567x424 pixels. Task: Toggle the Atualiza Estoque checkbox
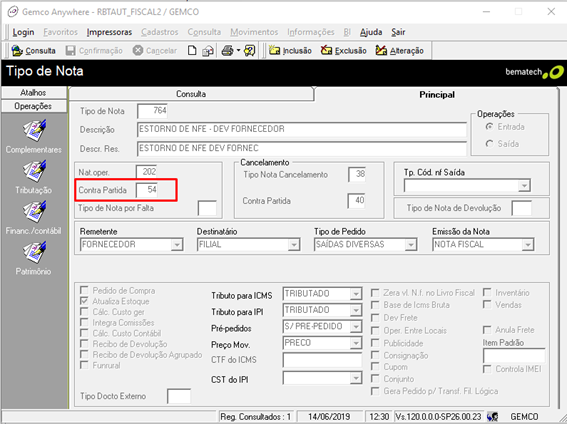(84, 301)
